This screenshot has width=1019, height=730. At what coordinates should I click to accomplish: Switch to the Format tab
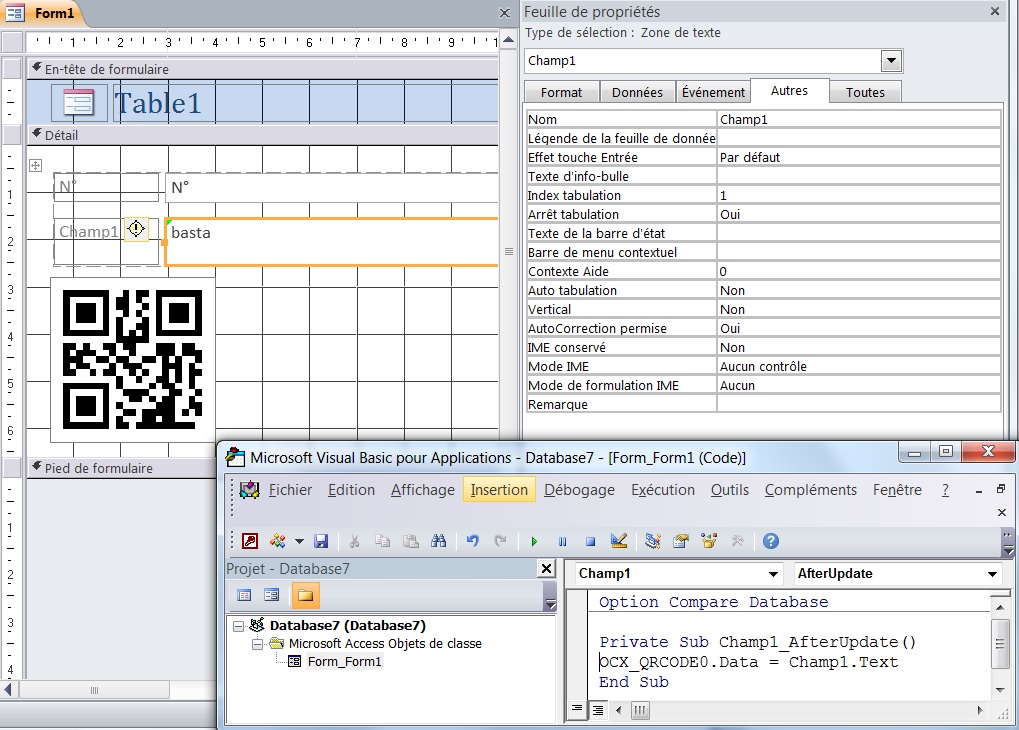point(561,92)
